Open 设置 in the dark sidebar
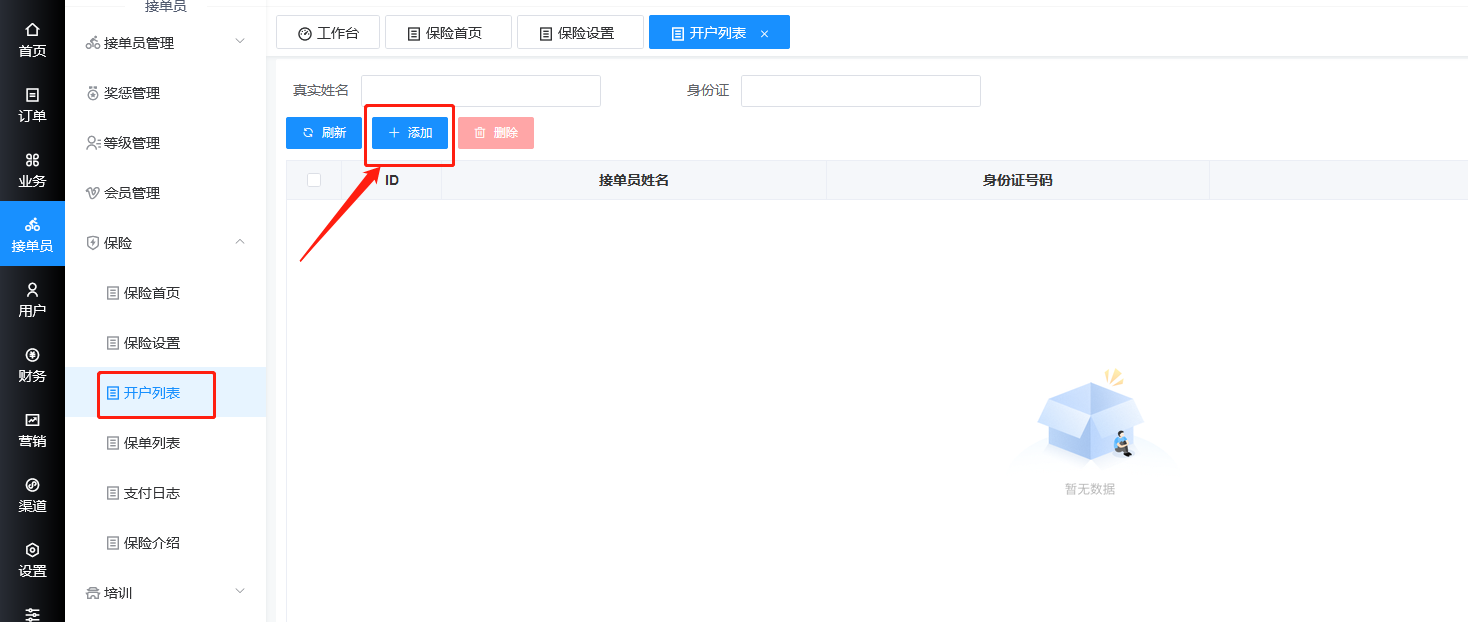The height and width of the screenshot is (622, 1468). pyautogui.click(x=32, y=559)
